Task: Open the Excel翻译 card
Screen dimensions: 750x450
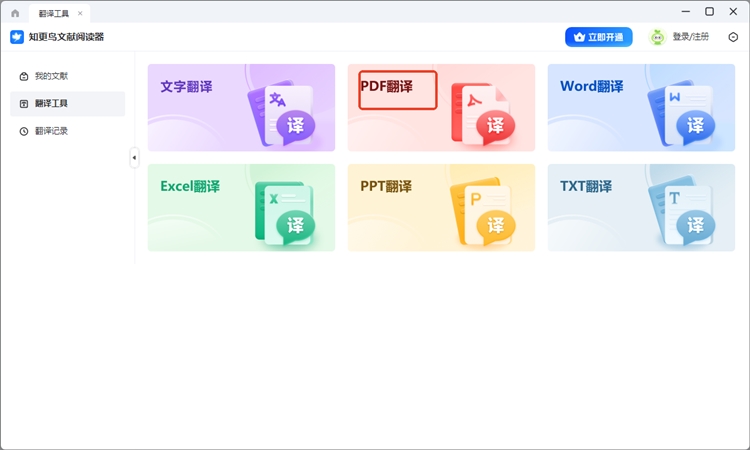Action: pyautogui.click(x=241, y=208)
